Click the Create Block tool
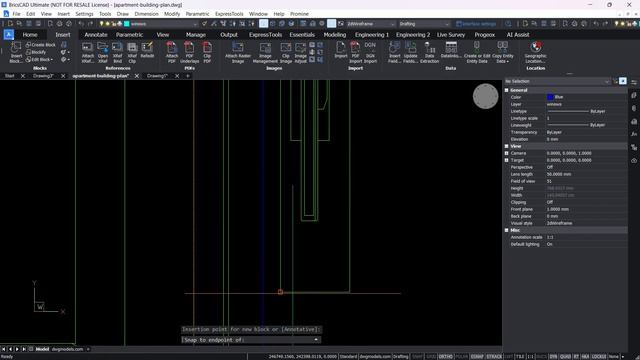This screenshot has width=640, height=360. tap(40, 45)
